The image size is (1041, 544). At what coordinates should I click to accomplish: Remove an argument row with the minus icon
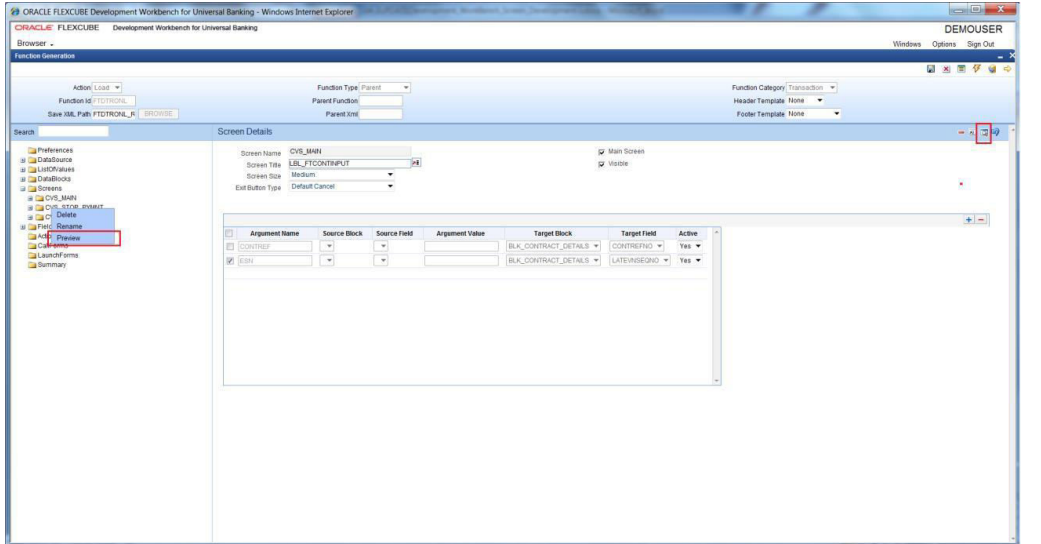(981, 219)
